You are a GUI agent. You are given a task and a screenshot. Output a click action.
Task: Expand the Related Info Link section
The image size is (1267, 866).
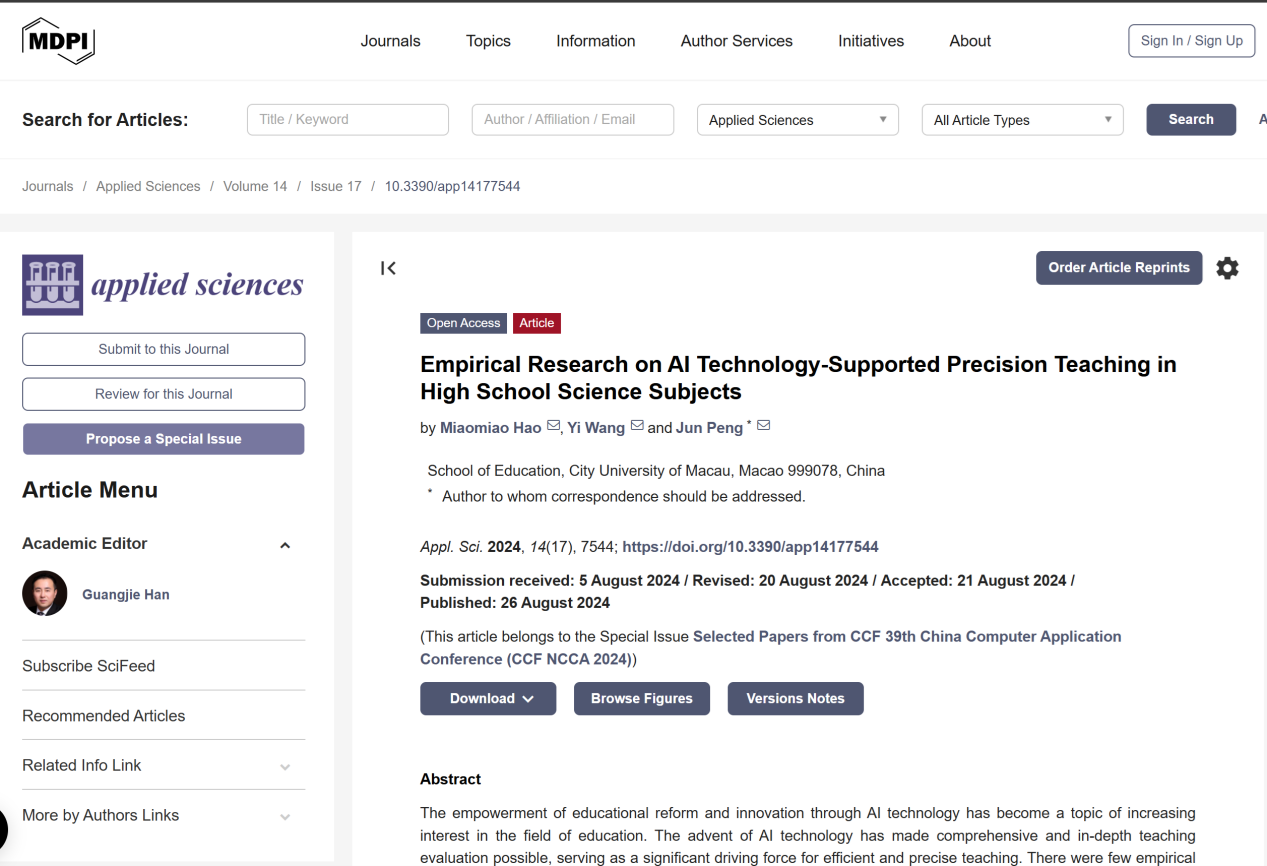tap(285, 767)
